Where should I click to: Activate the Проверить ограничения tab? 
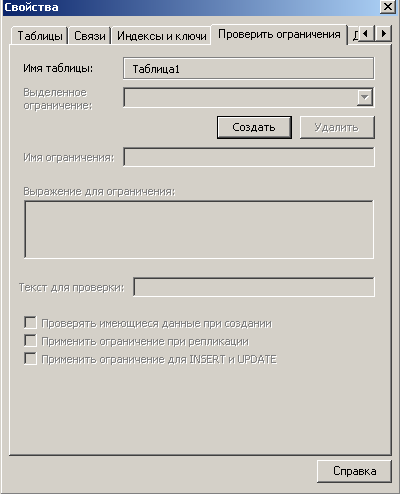[x=279, y=34]
